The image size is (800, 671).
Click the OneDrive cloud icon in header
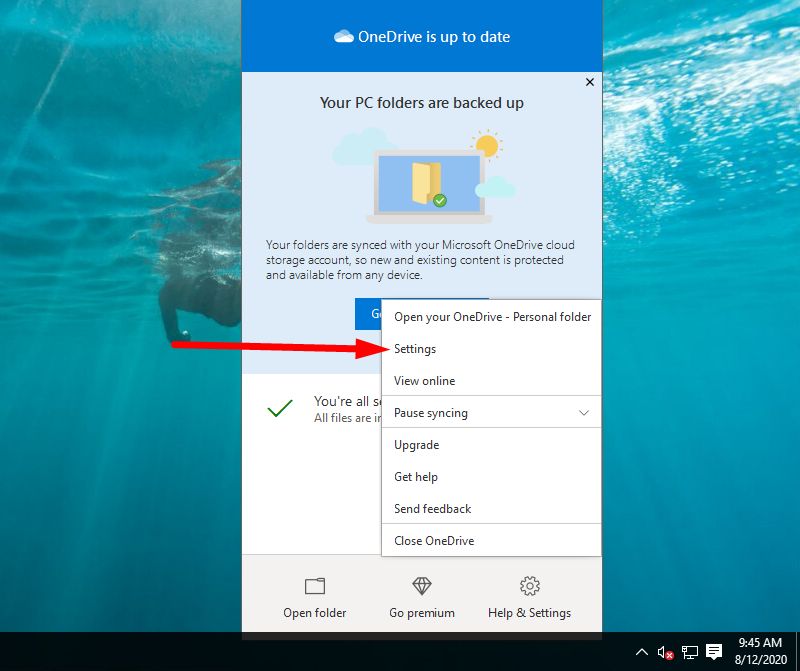pos(344,37)
